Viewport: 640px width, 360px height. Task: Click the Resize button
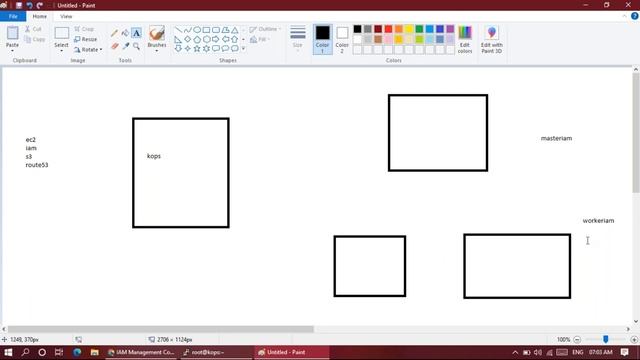click(86, 39)
